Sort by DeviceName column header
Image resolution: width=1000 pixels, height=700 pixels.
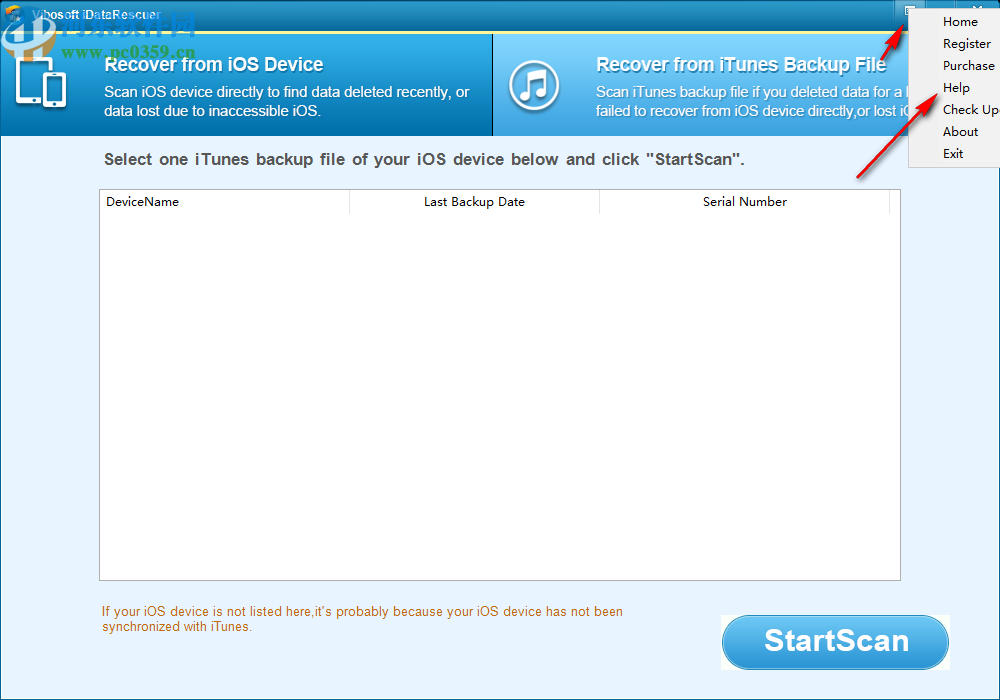[x=224, y=201]
